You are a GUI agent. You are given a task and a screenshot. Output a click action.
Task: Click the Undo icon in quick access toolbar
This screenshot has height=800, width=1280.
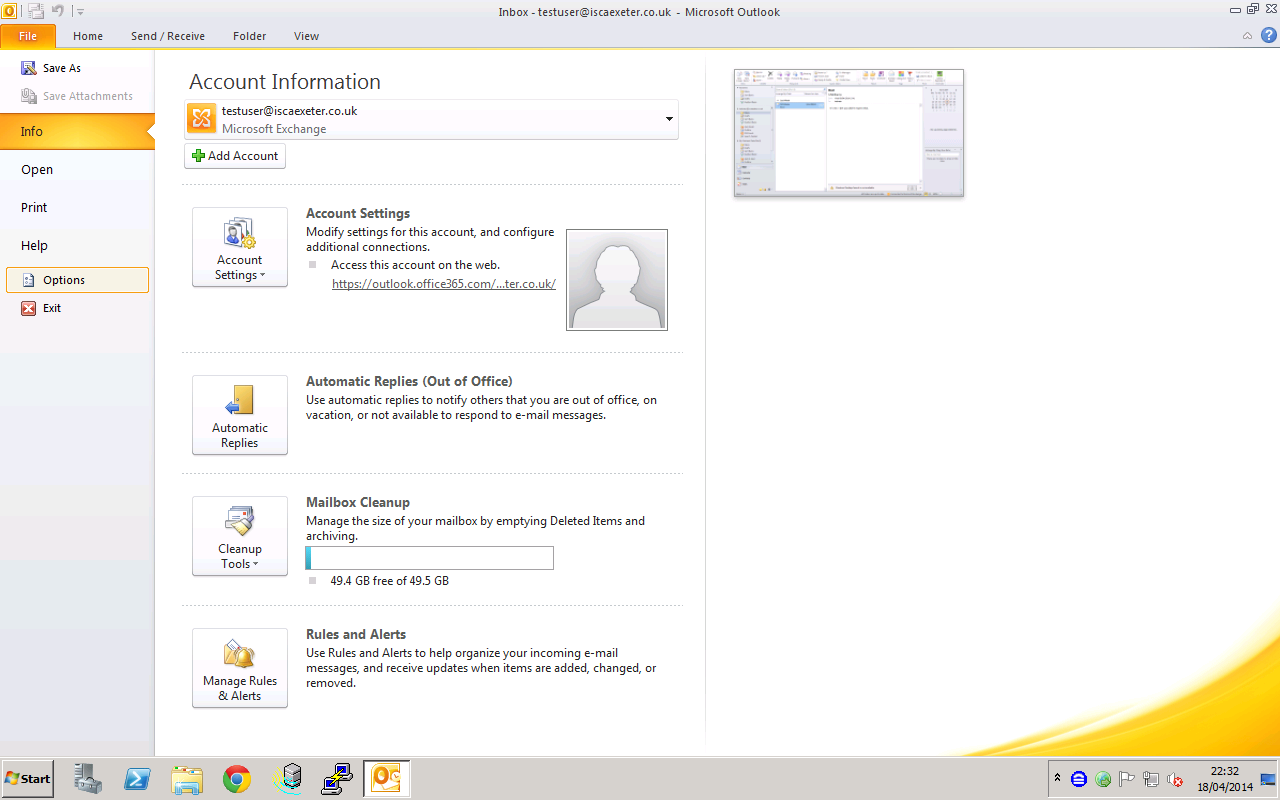[x=58, y=11]
